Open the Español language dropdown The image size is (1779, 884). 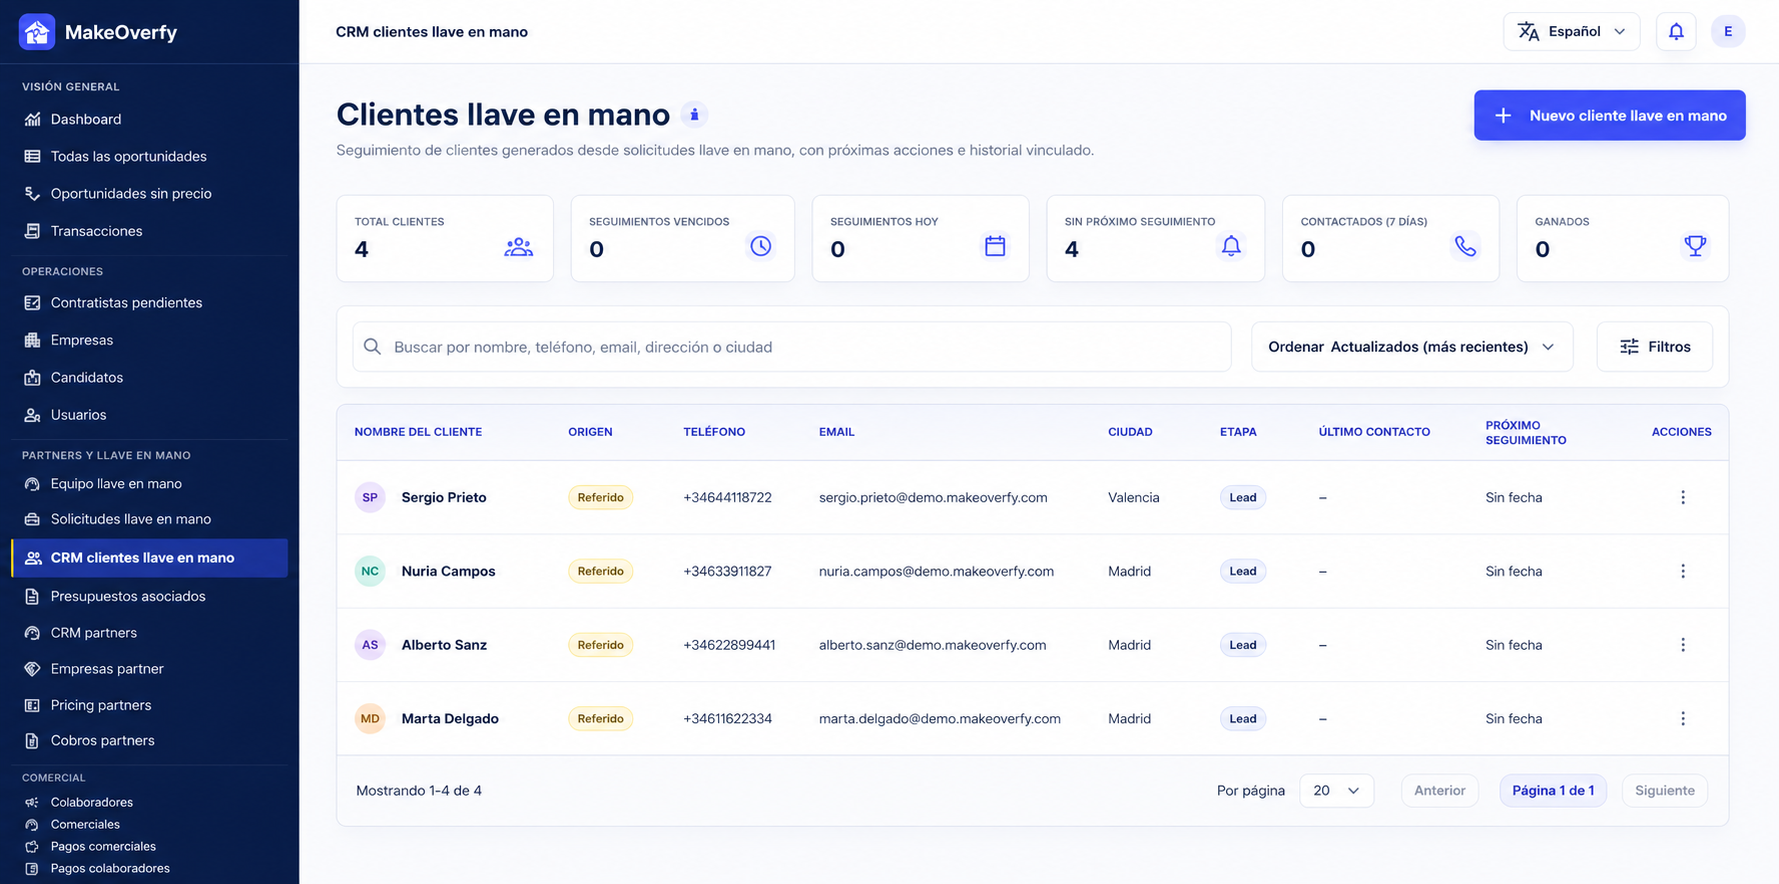point(1571,32)
